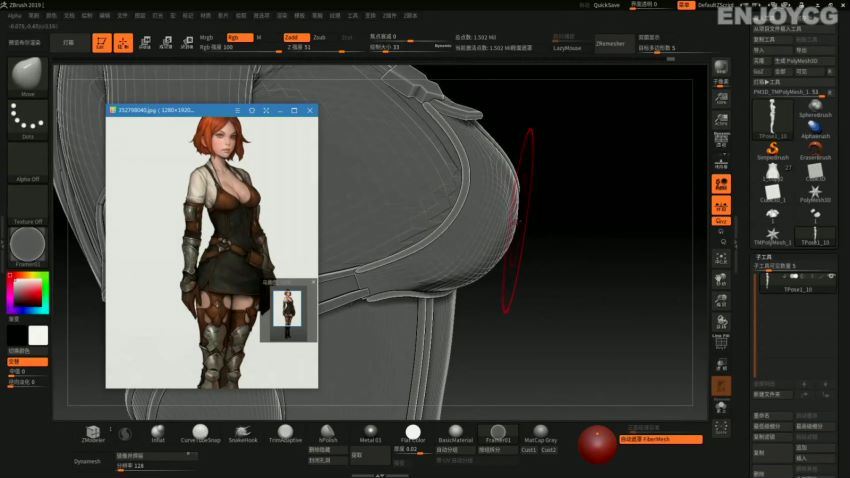
Task: Select the Move brush thumbnail
Action: (27, 74)
